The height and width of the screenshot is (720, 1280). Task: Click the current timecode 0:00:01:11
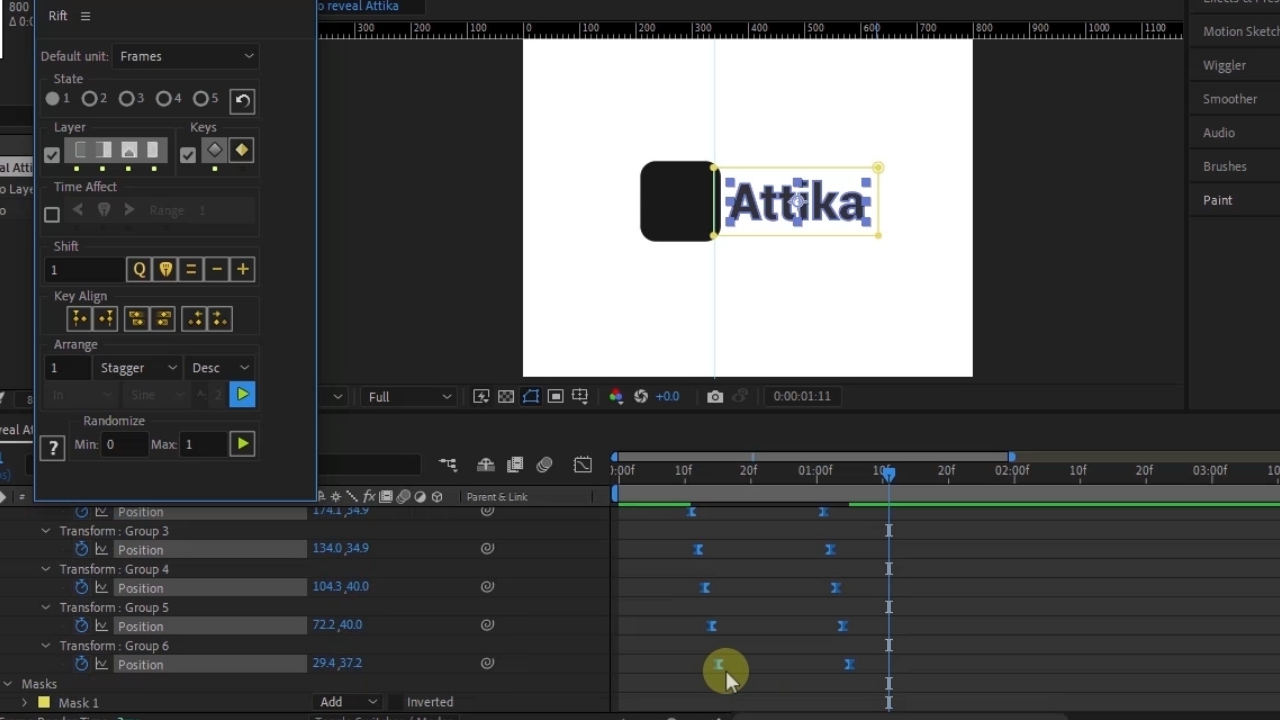tap(802, 396)
